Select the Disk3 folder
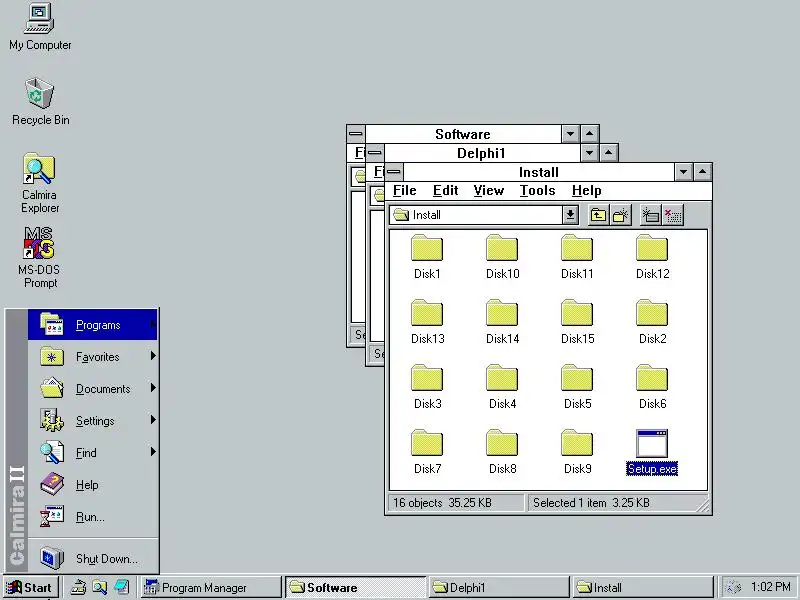Screen dimensions: 800x600 [427, 387]
